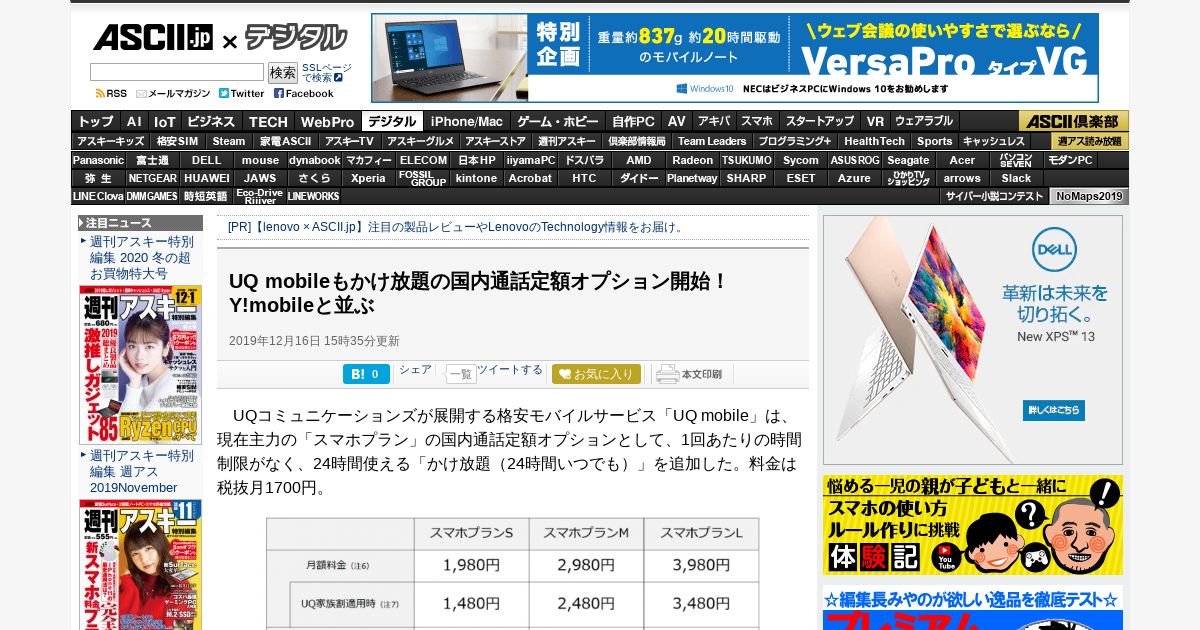1200x630 pixels.
Task: Open the WebPro navigation tab
Action: click(327, 121)
